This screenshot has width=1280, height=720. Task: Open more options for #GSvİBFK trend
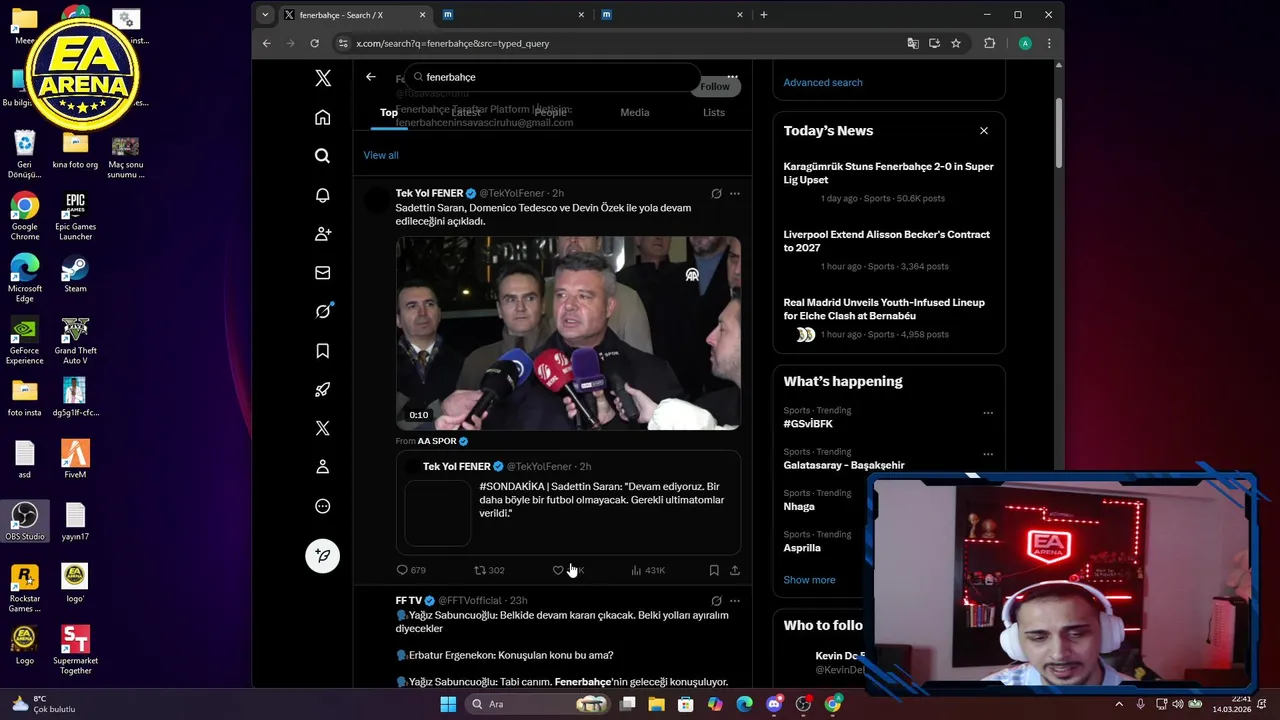tap(988, 413)
